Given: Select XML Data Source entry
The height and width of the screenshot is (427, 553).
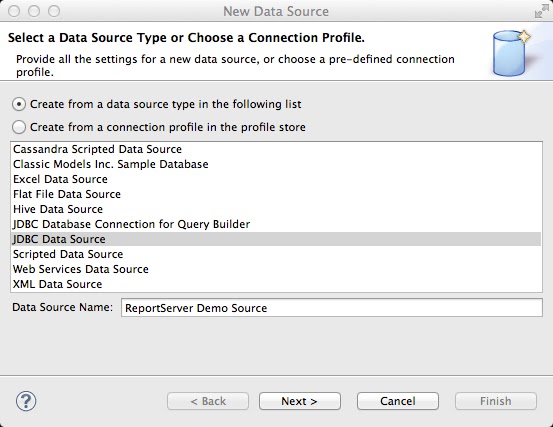Looking at the screenshot, I should [x=276, y=284].
